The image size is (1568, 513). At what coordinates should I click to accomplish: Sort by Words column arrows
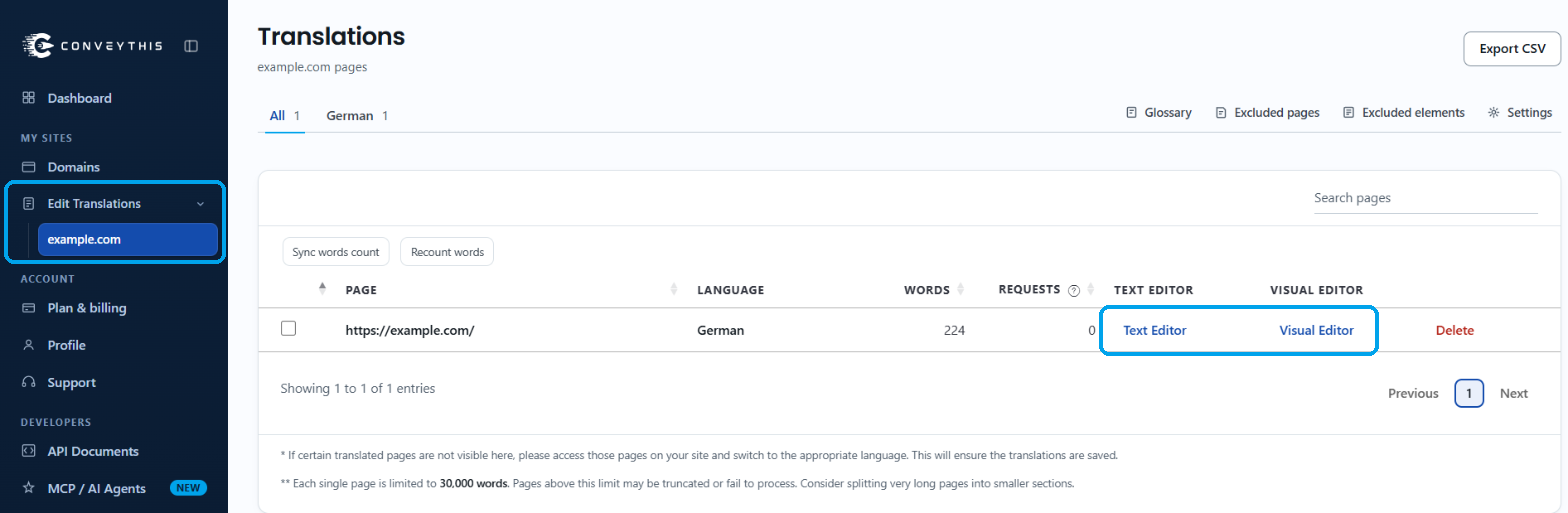click(x=960, y=289)
